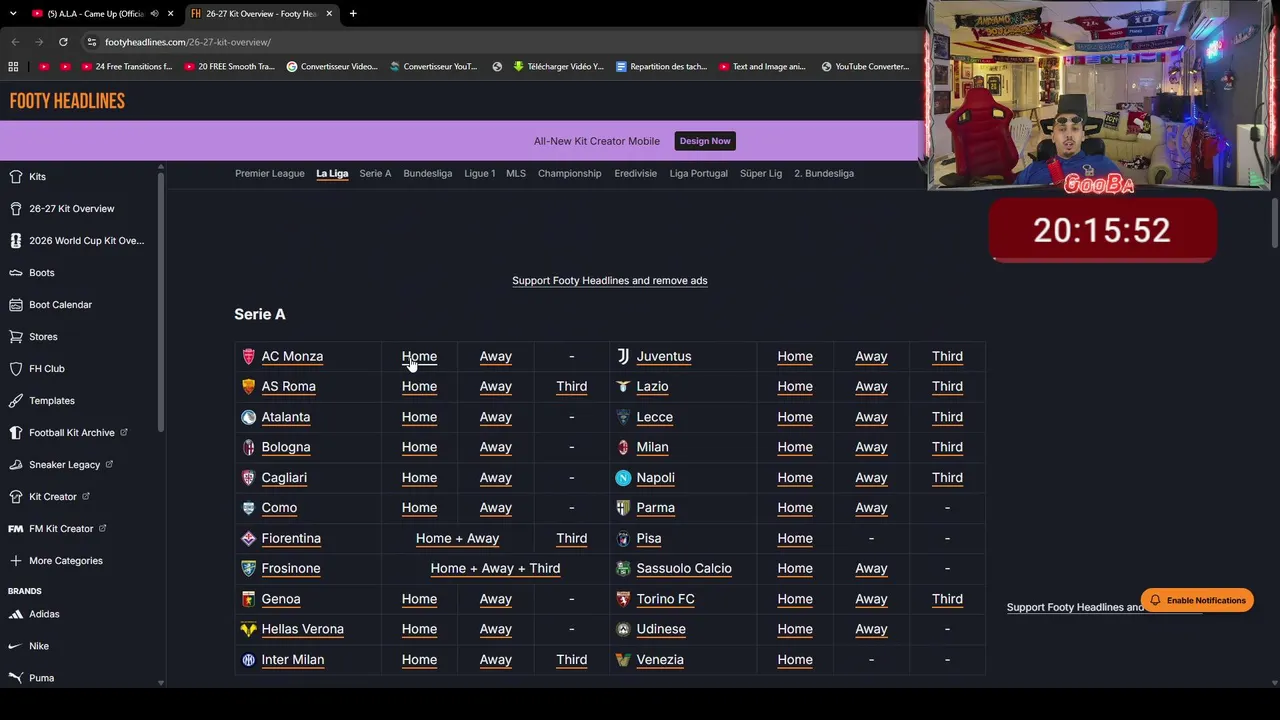Click the Torino FC club crest
1280x720 pixels.
coord(623,599)
